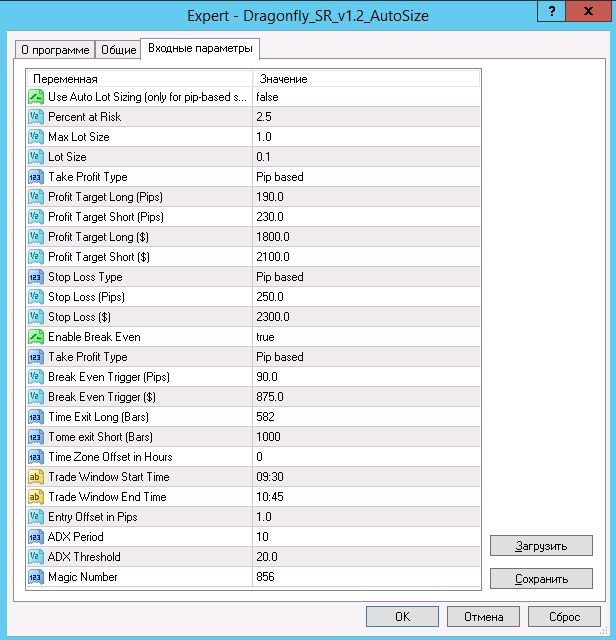Select the false value of Use Auto Lot Sizing
616x640 pixels.
pyautogui.click(x=366, y=97)
